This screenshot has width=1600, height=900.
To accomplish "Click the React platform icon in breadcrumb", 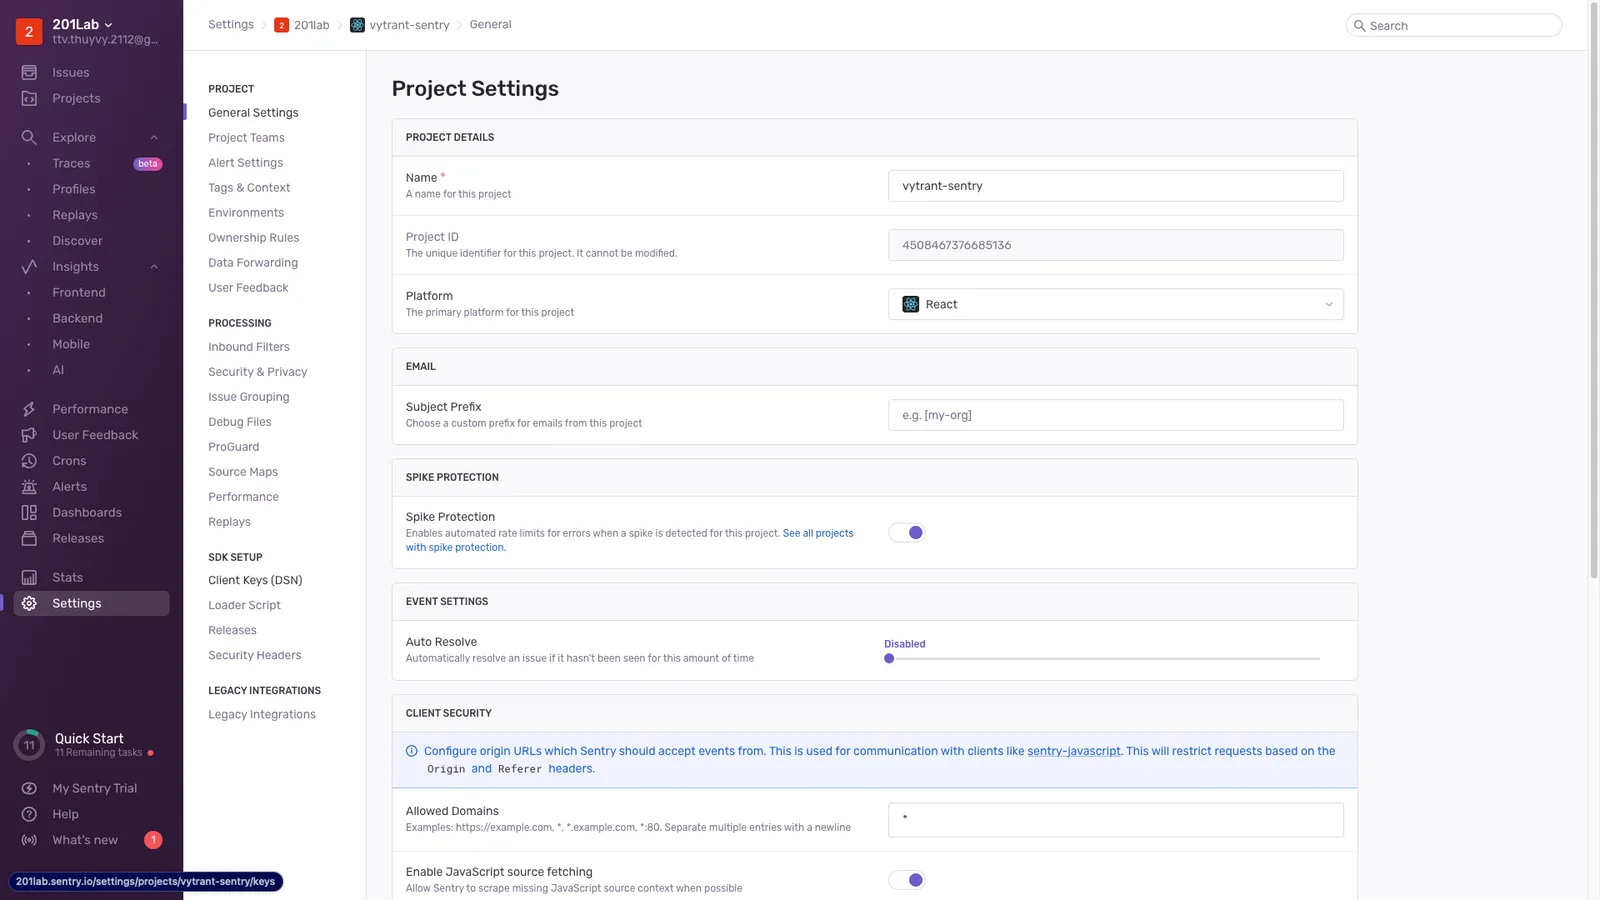I will [x=357, y=25].
